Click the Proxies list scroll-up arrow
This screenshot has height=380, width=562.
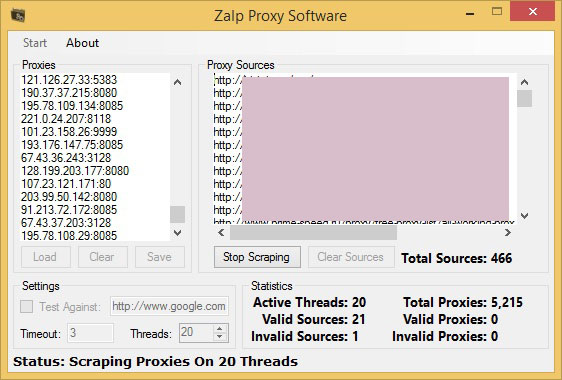point(177,82)
